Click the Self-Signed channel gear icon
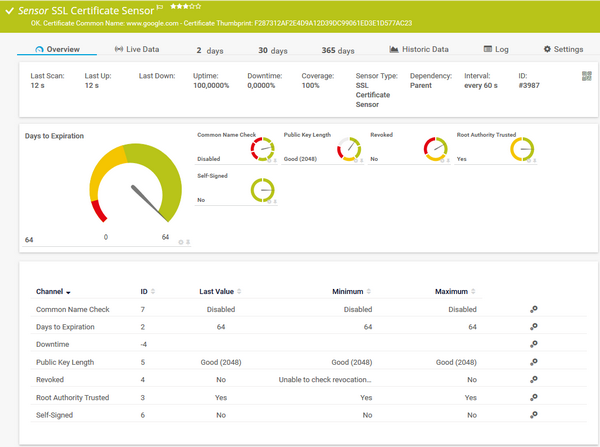Image resolution: width=600 pixels, height=447 pixels. 534,414
